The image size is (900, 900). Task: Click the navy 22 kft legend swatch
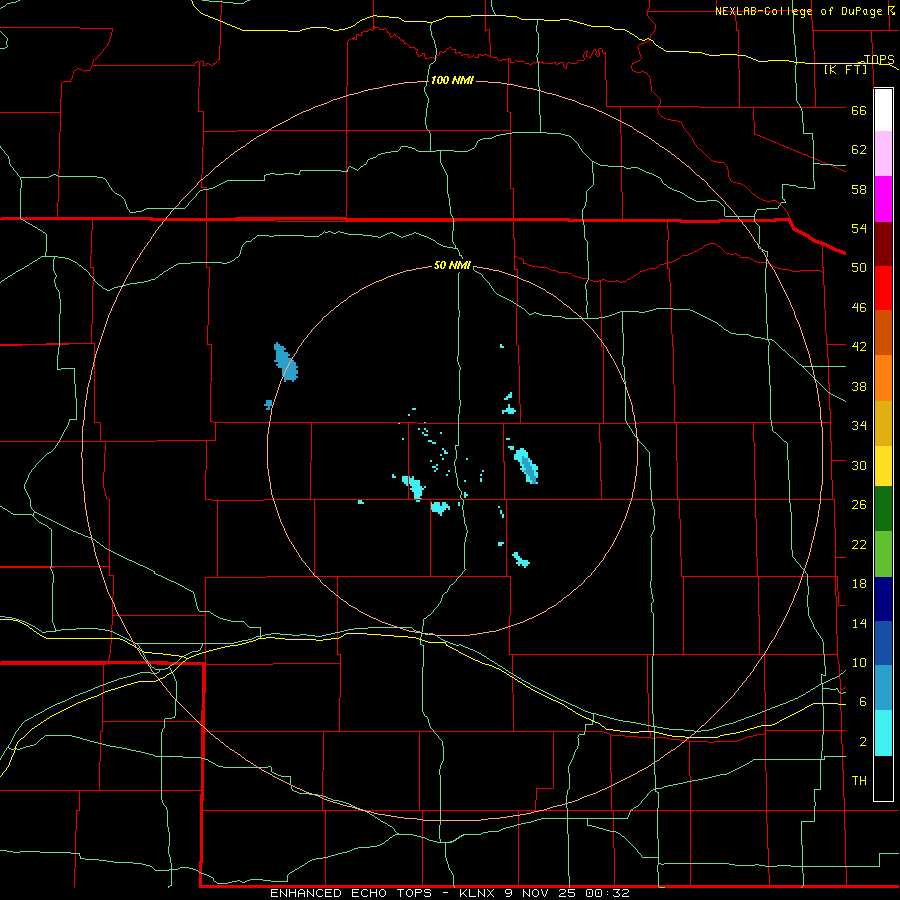883,599
